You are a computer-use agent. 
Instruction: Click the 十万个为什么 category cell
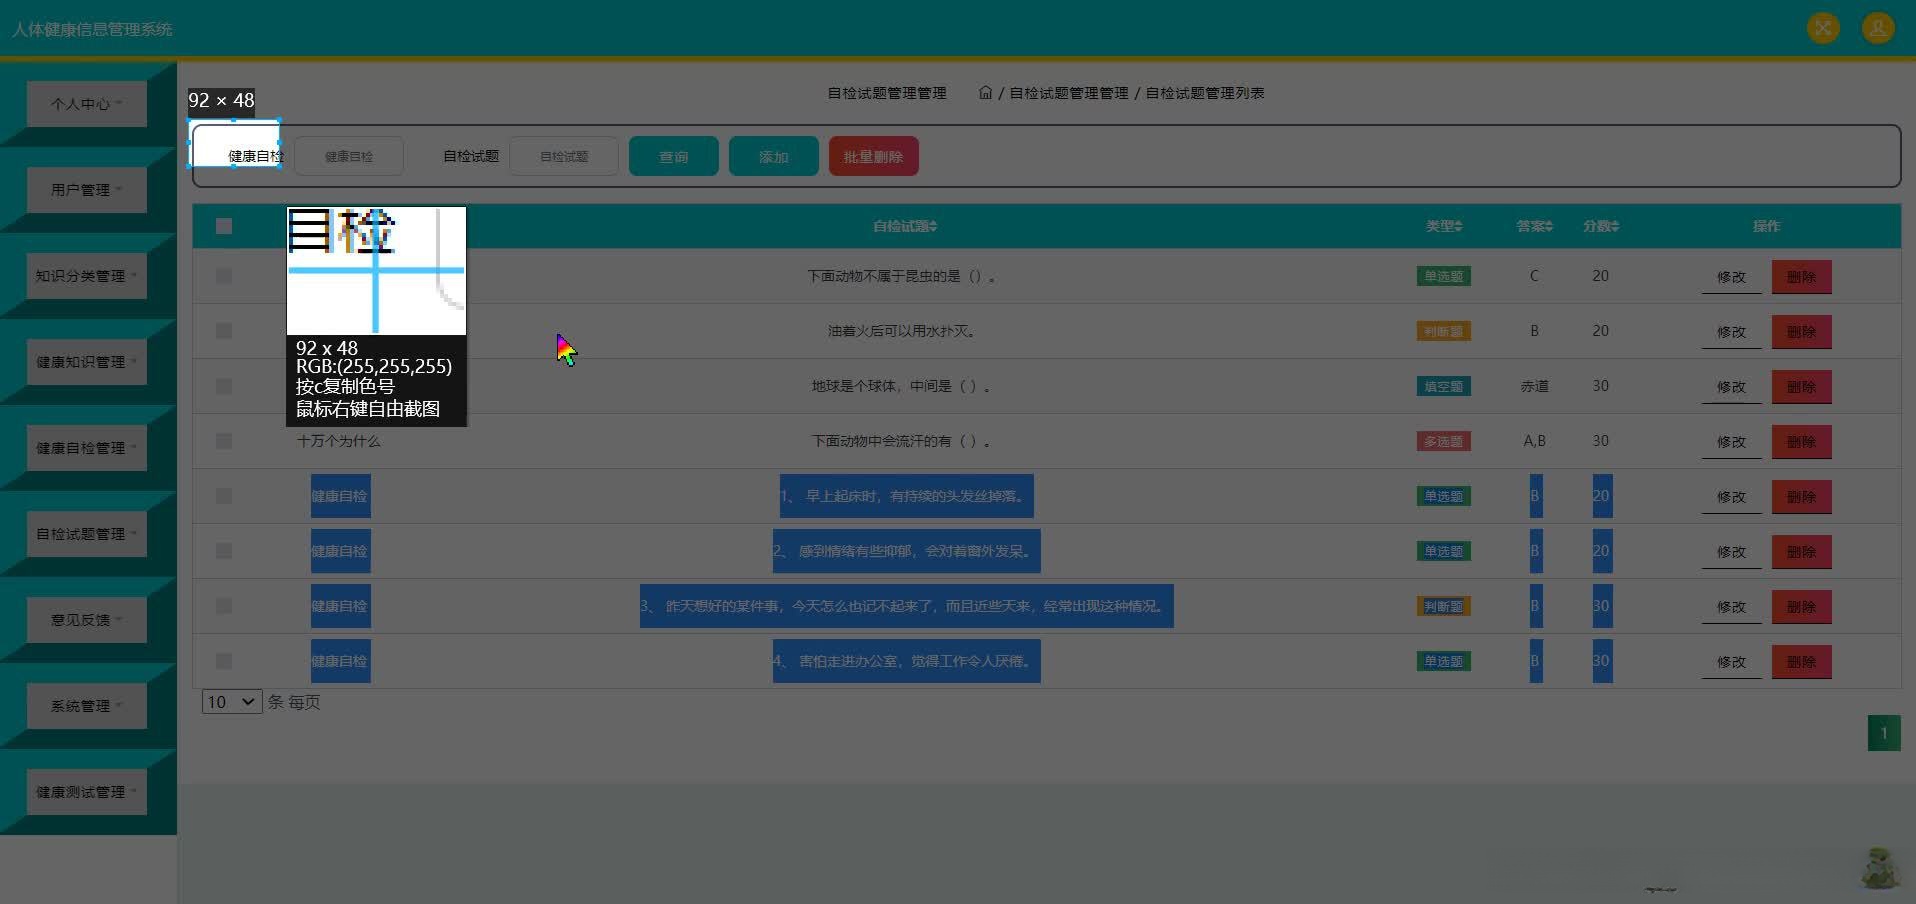(338, 441)
